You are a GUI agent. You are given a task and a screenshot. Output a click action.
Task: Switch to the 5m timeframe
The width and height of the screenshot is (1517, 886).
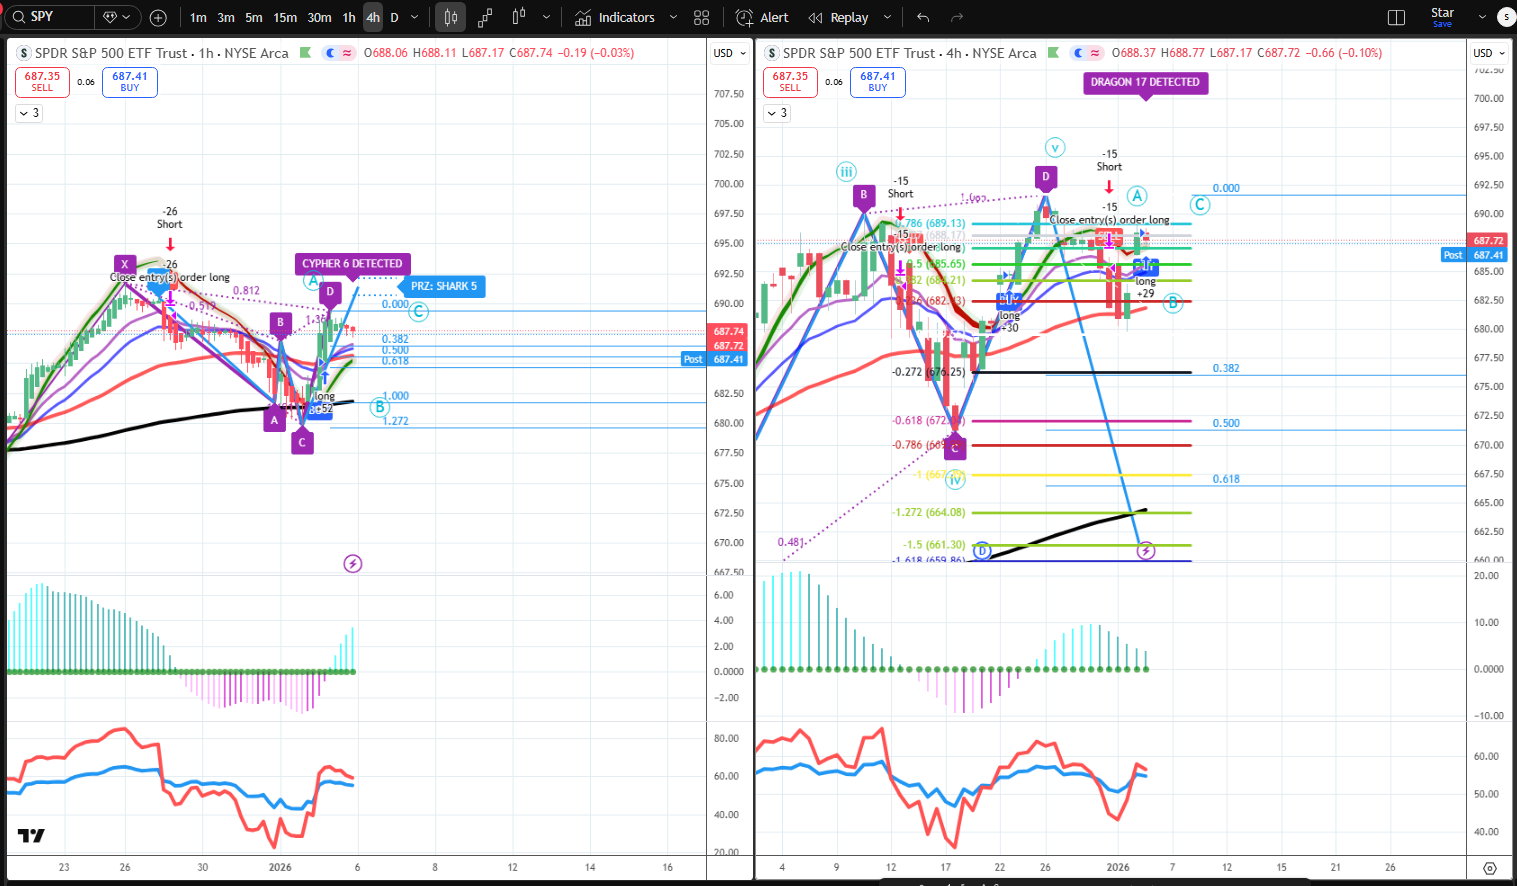(254, 17)
